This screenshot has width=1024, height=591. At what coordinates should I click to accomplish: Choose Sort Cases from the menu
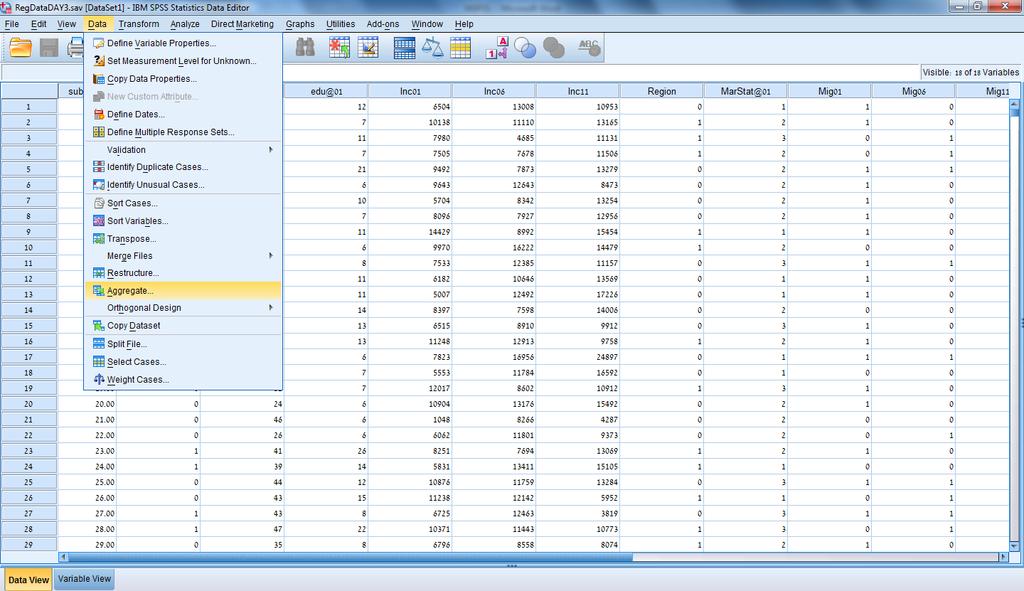point(183,203)
